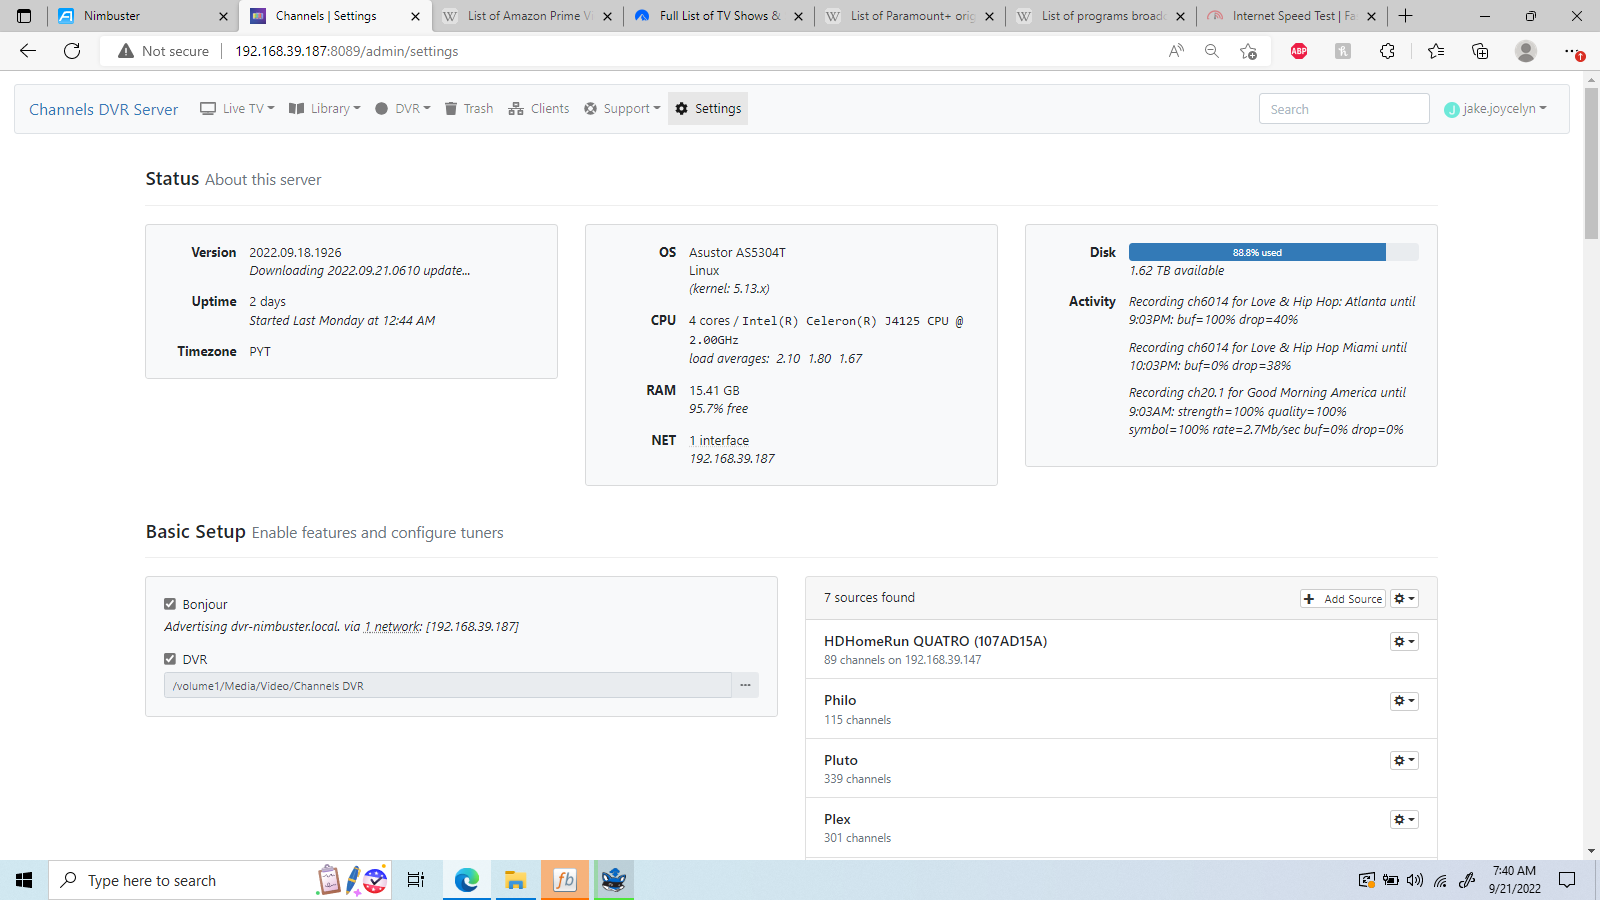Open browser Collections icon
Image resolution: width=1600 pixels, height=900 pixels.
tap(1480, 51)
